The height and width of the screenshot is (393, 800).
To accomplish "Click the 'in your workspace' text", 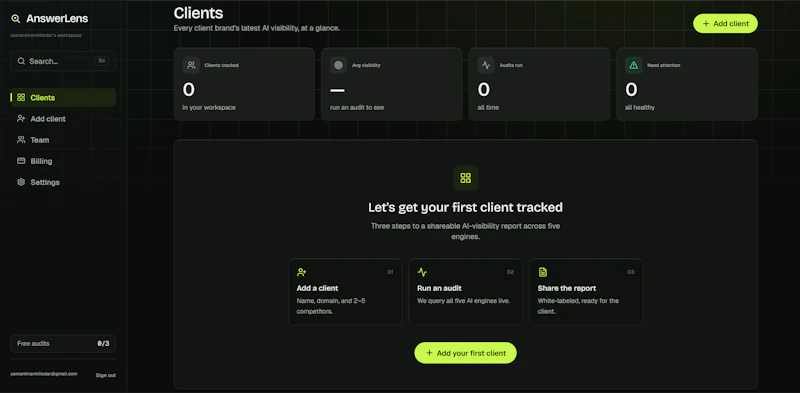I will (x=209, y=108).
